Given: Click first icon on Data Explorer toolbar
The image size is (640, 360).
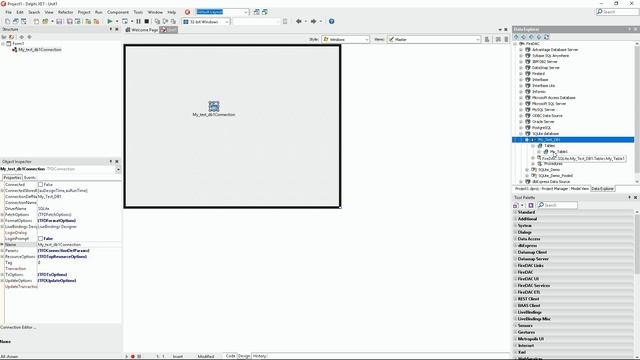Looking at the screenshot, I should click(516, 37).
